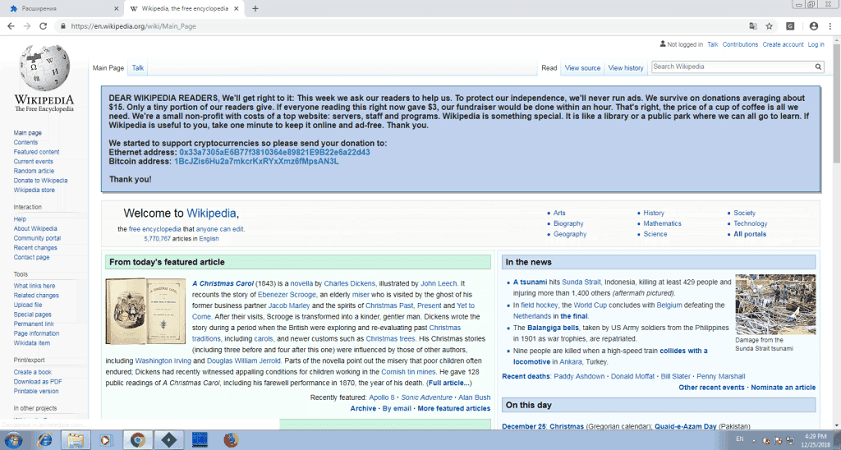Open the Talk tab next to Main Page
Screen dimensions: 841x450
(138, 68)
